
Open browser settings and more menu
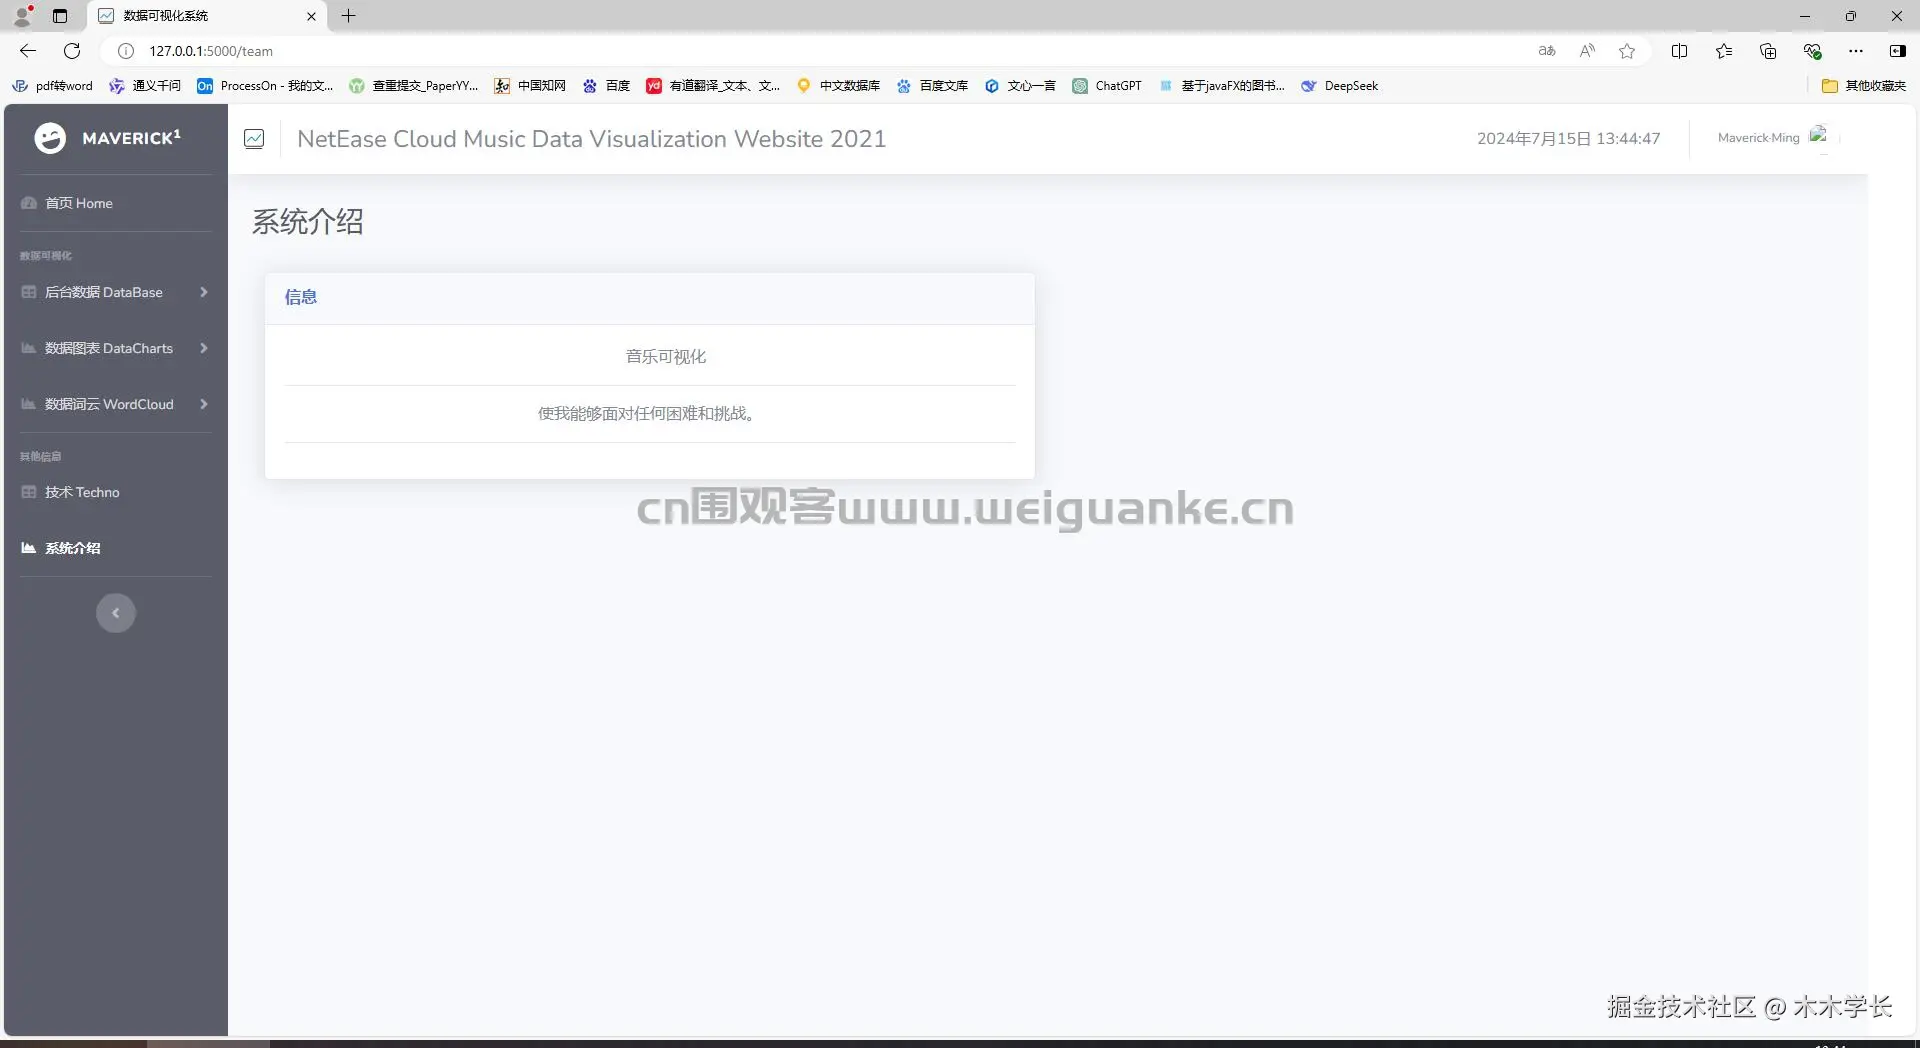coord(1856,51)
